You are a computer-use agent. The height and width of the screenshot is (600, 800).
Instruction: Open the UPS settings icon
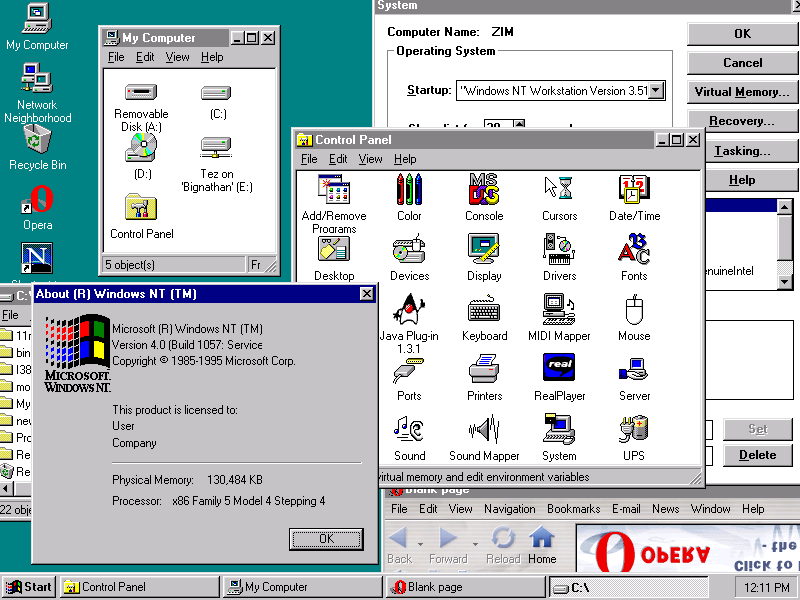pyautogui.click(x=633, y=435)
